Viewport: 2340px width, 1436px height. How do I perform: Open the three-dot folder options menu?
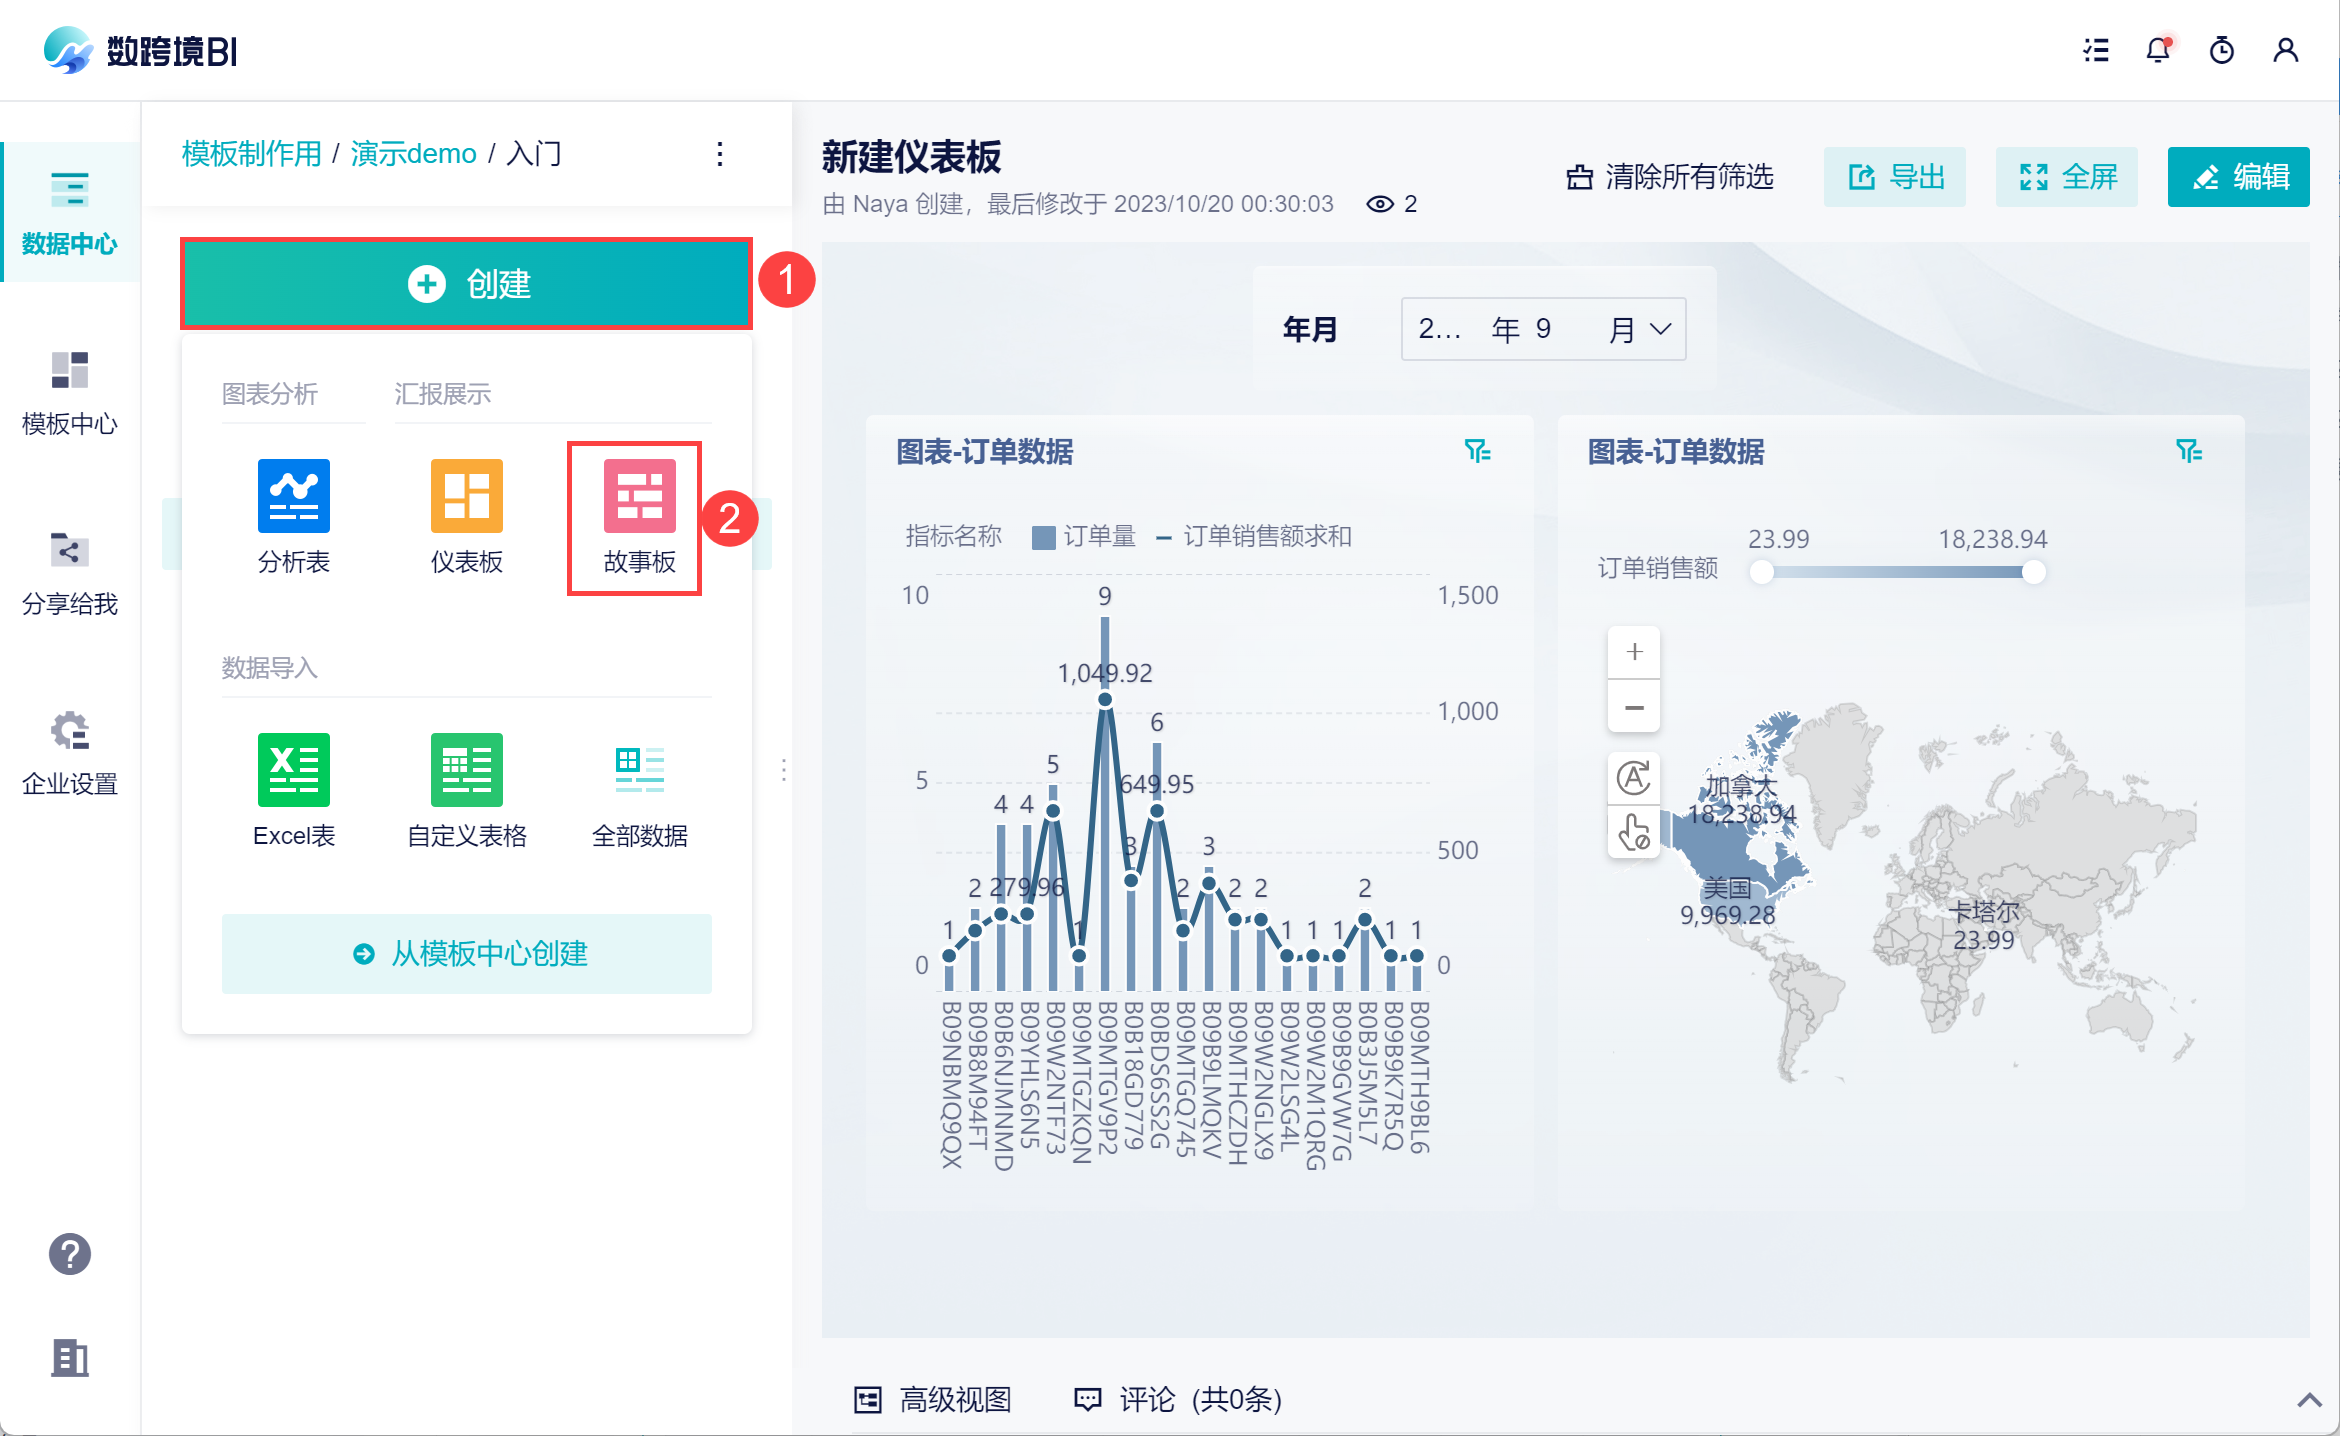click(x=720, y=154)
